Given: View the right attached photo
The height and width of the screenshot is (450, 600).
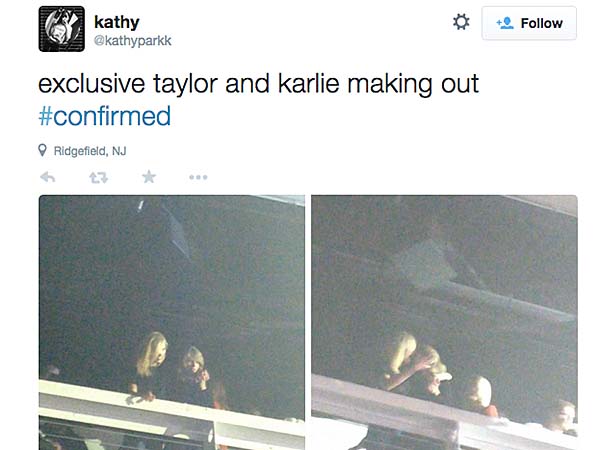Looking at the screenshot, I should click(x=444, y=323).
